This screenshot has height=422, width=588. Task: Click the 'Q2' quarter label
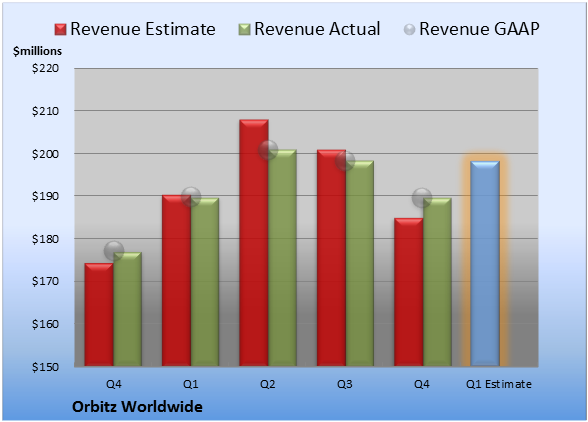(268, 384)
